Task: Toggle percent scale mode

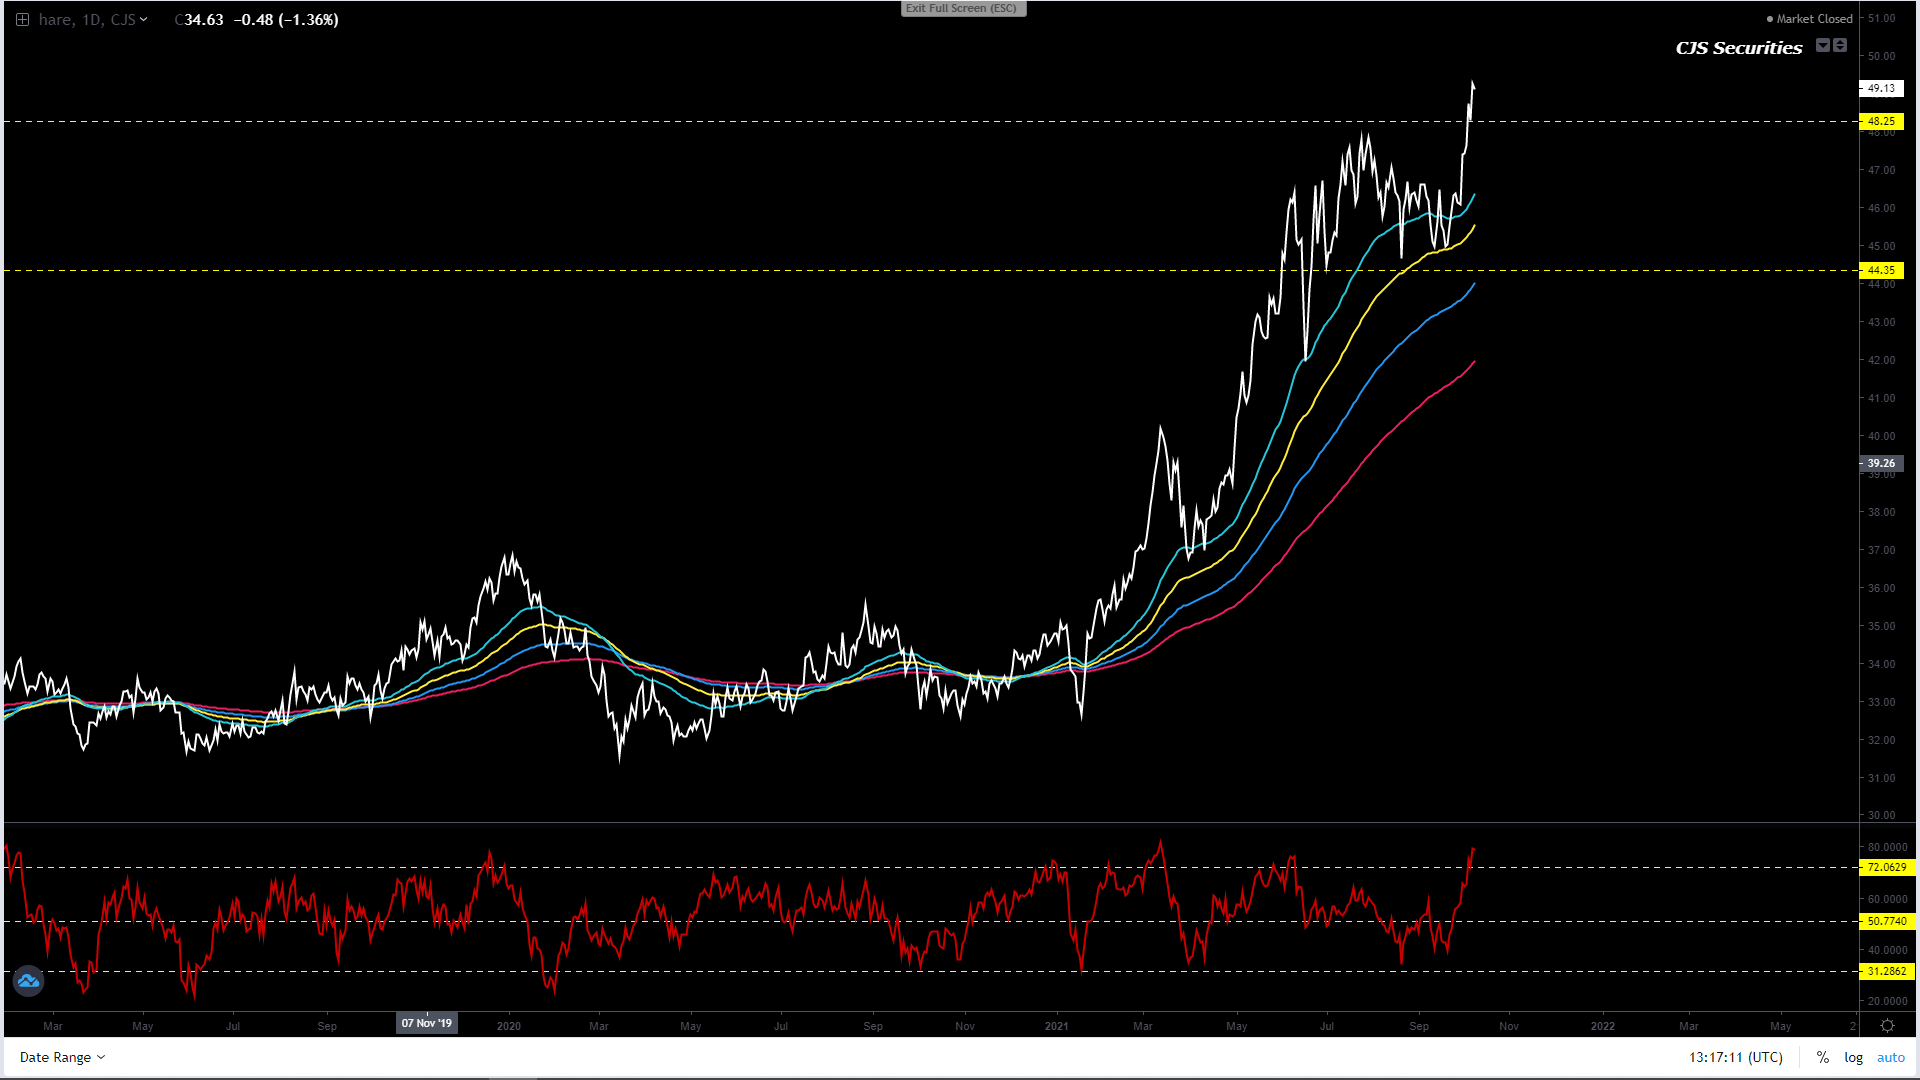Action: [x=1823, y=1057]
